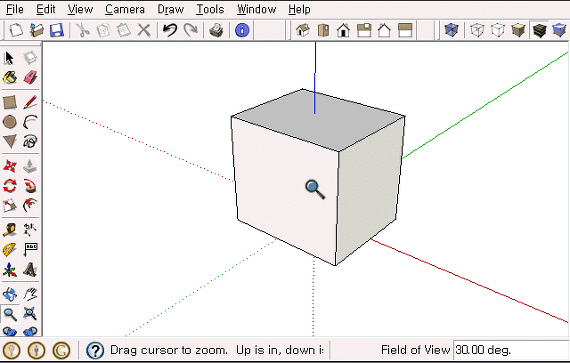Select the Follow Me tool
The height and width of the screenshot is (363, 570).
pyautogui.click(x=30, y=186)
